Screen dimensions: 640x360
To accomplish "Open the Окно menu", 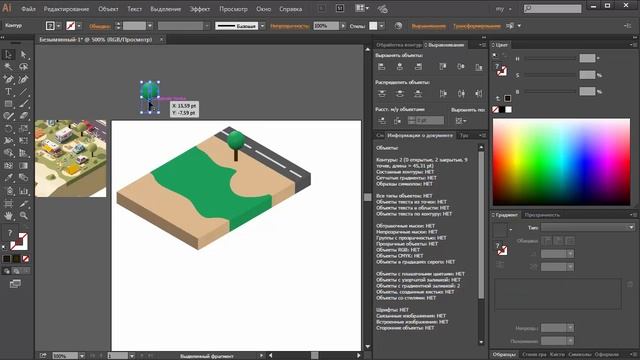I will coord(264,9).
